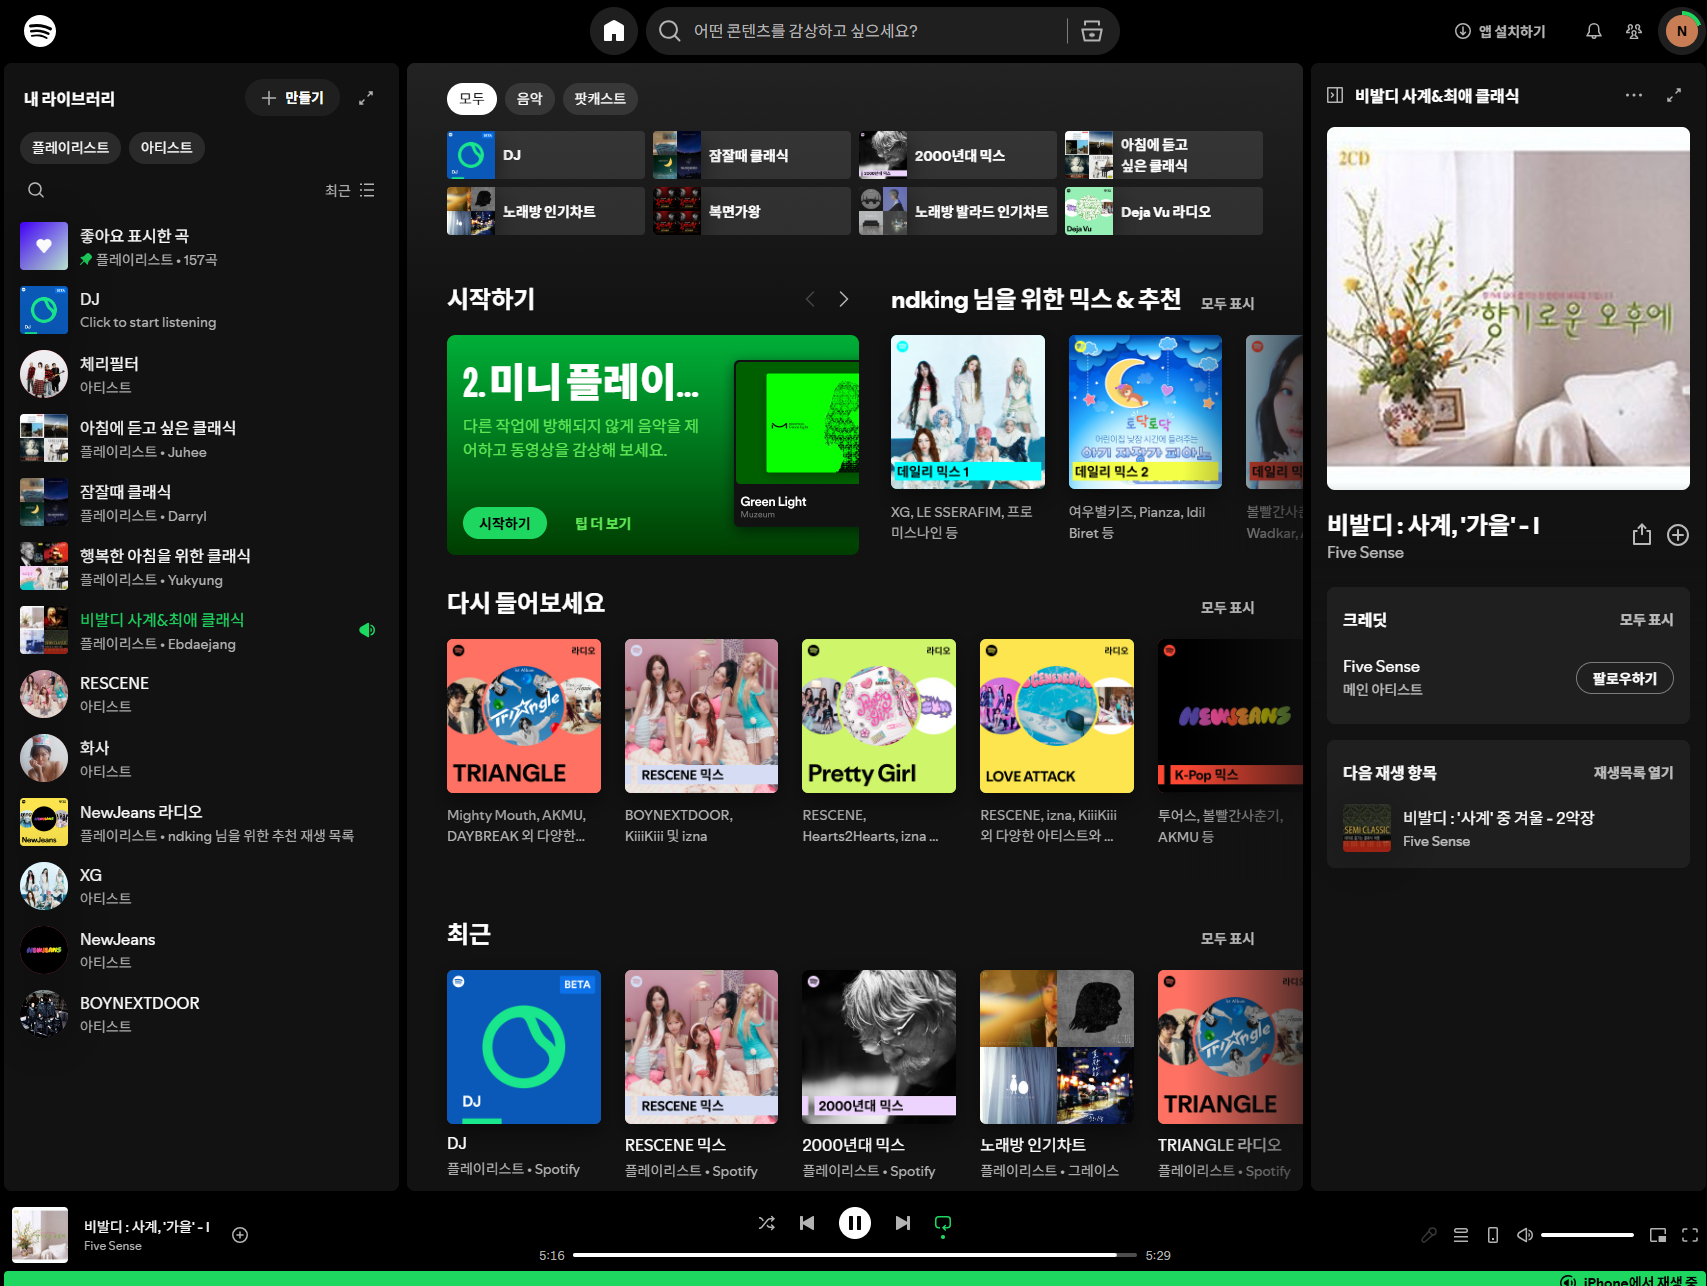
Task: Open 좋아요 표시한 곡 playlist
Action: coord(200,246)
